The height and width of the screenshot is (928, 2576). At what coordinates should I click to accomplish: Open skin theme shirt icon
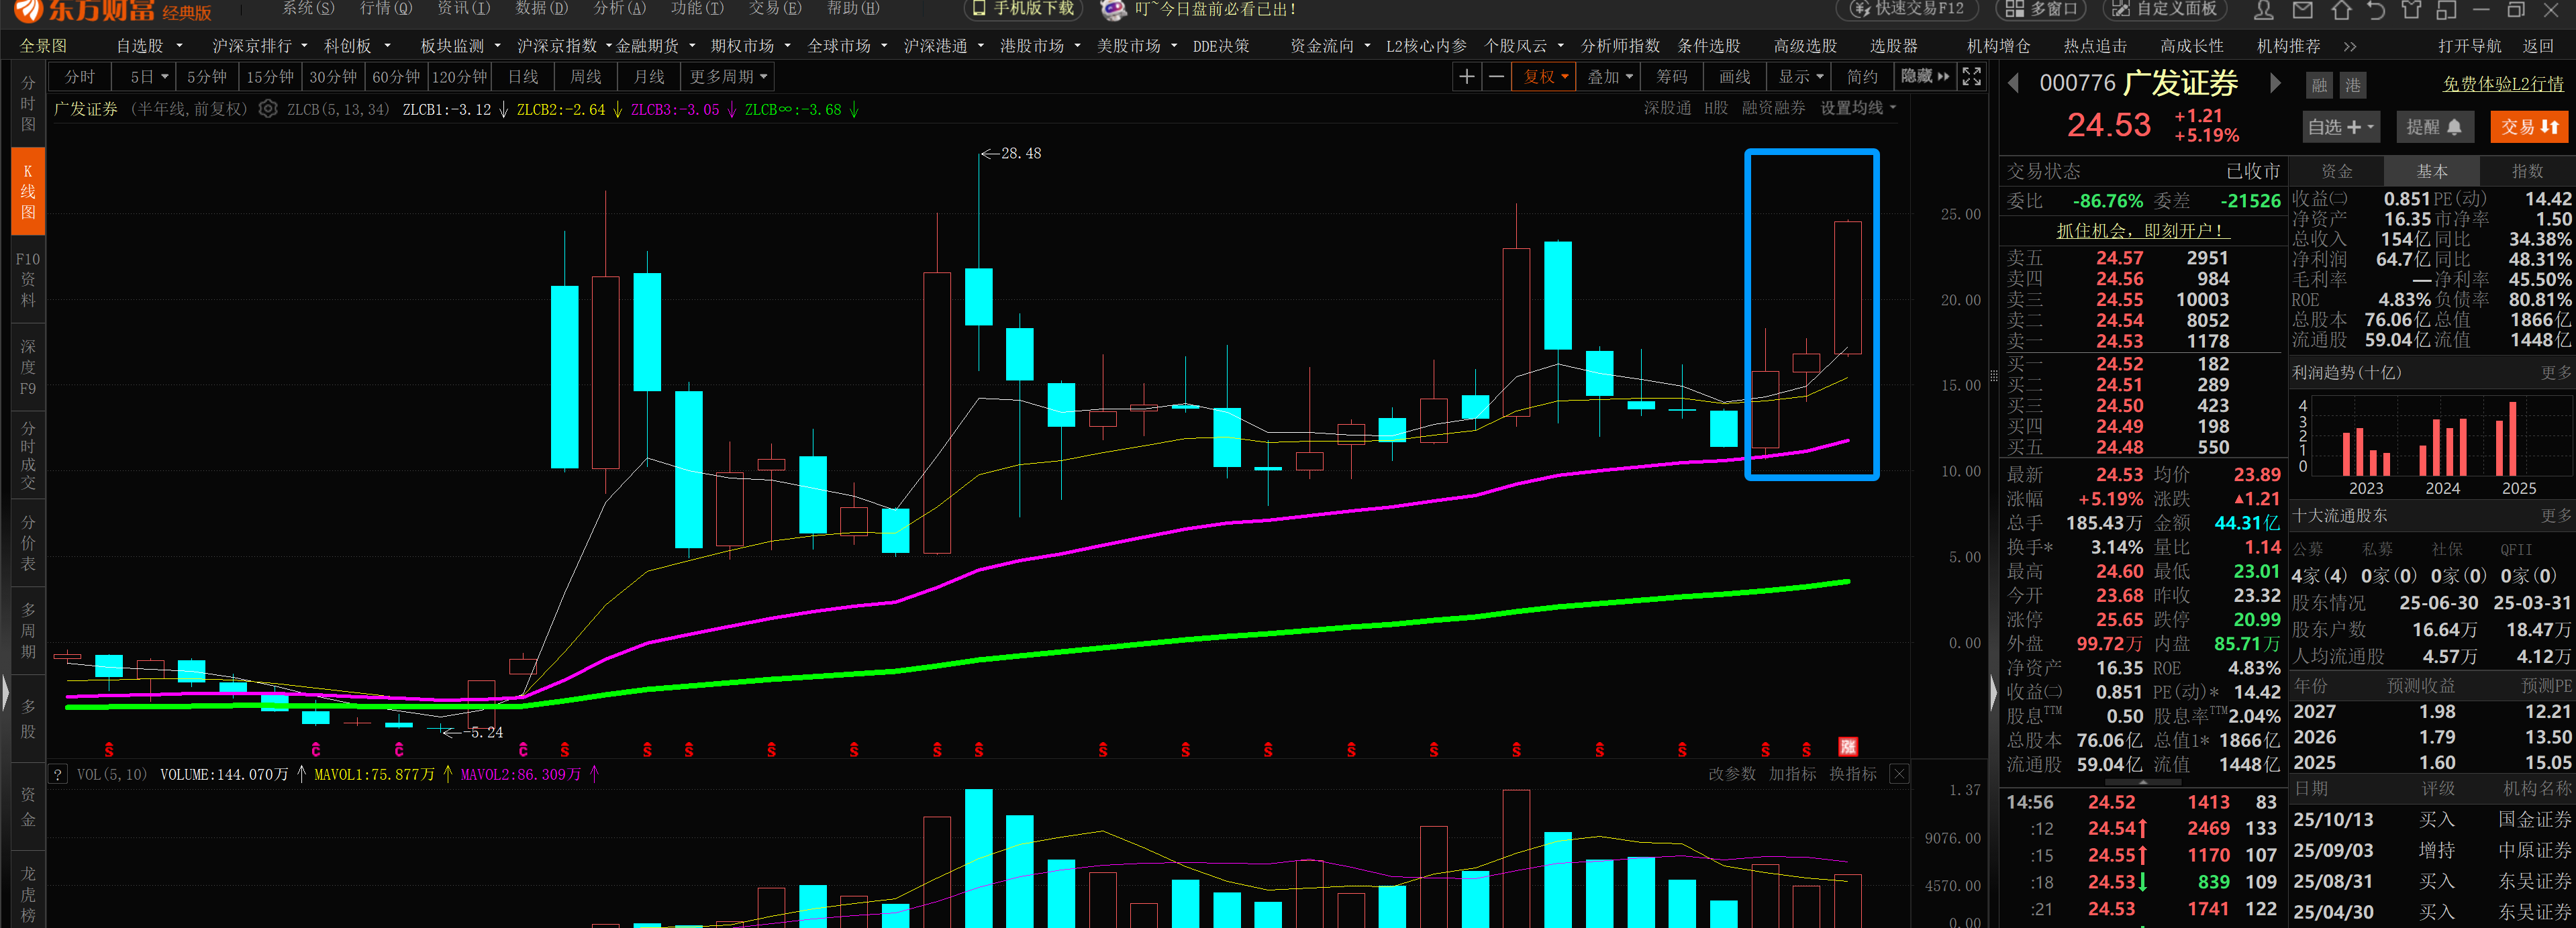tap(2411, 10)
